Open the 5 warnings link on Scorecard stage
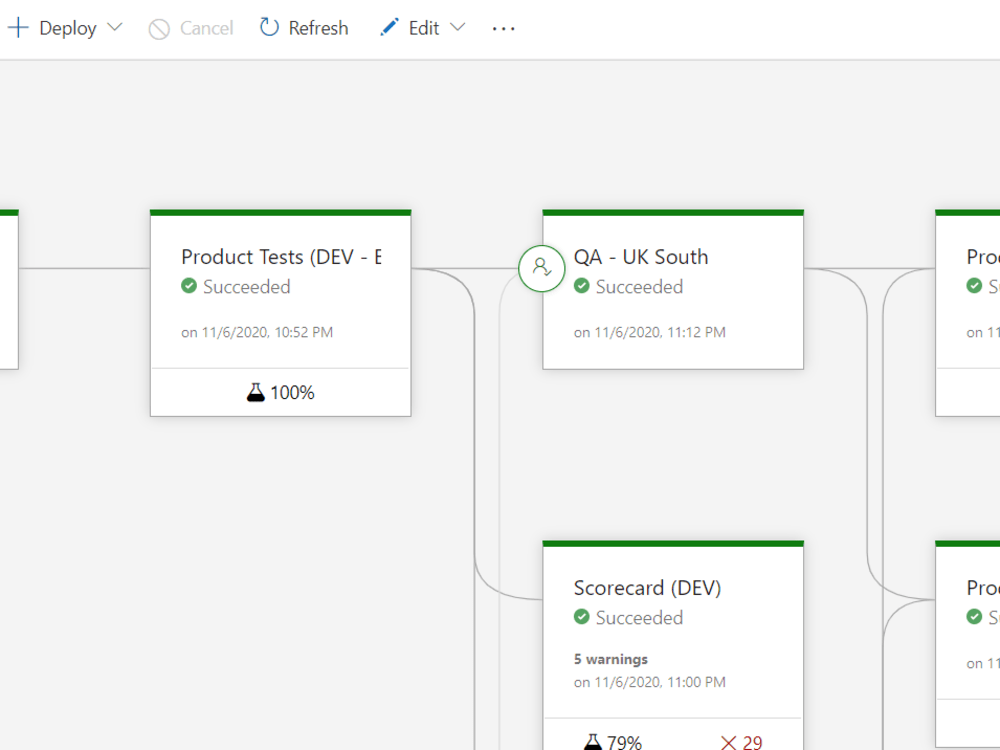This screenshot has height=750, width=1000. tap(611, 659)
